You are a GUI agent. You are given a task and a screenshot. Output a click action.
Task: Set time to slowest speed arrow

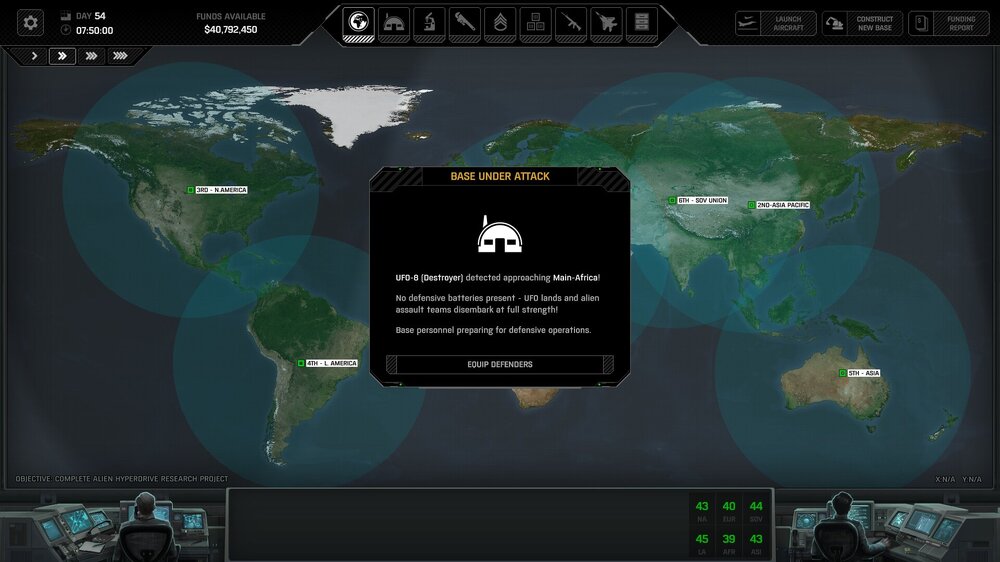34,56
